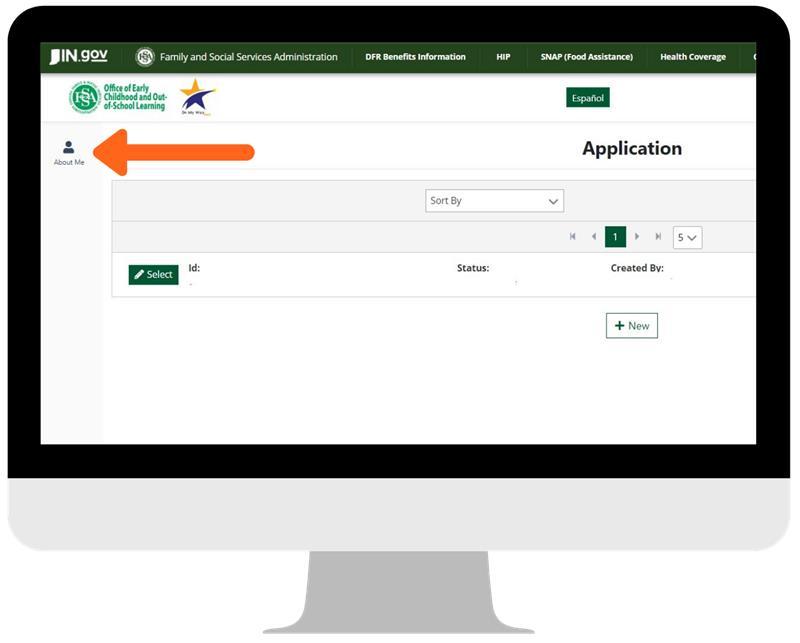
Task: Advance with the next page arrow
Action: (637, 237)
